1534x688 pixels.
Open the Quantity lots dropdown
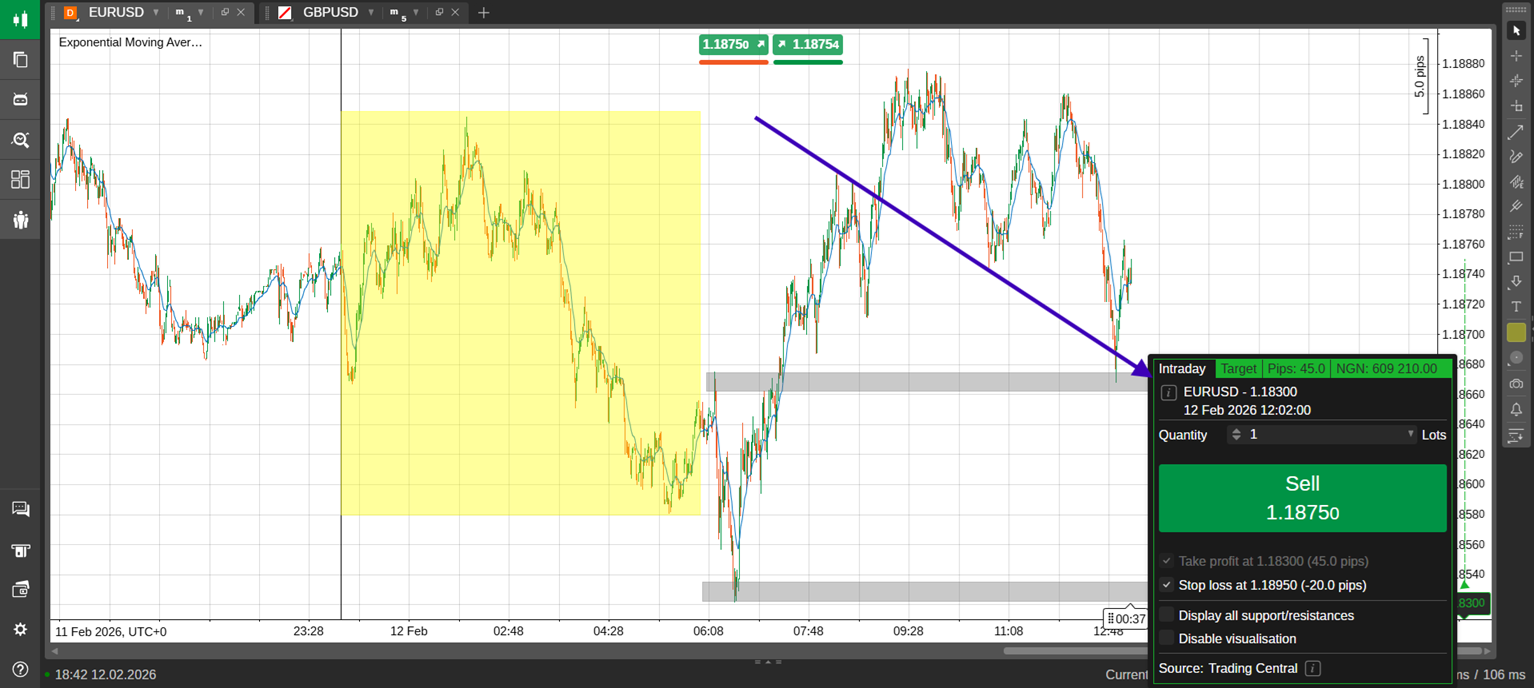pos(1411,434)
